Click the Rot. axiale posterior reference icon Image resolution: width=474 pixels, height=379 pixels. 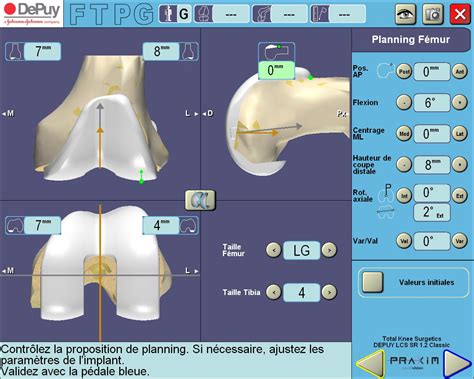coord(386,193)
